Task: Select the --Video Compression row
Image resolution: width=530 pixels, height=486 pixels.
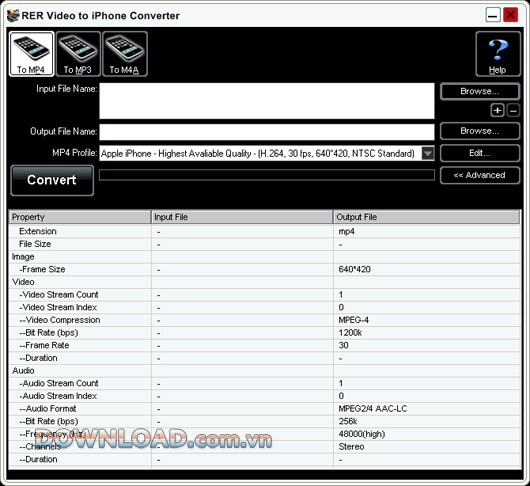Action: point(265,320)
